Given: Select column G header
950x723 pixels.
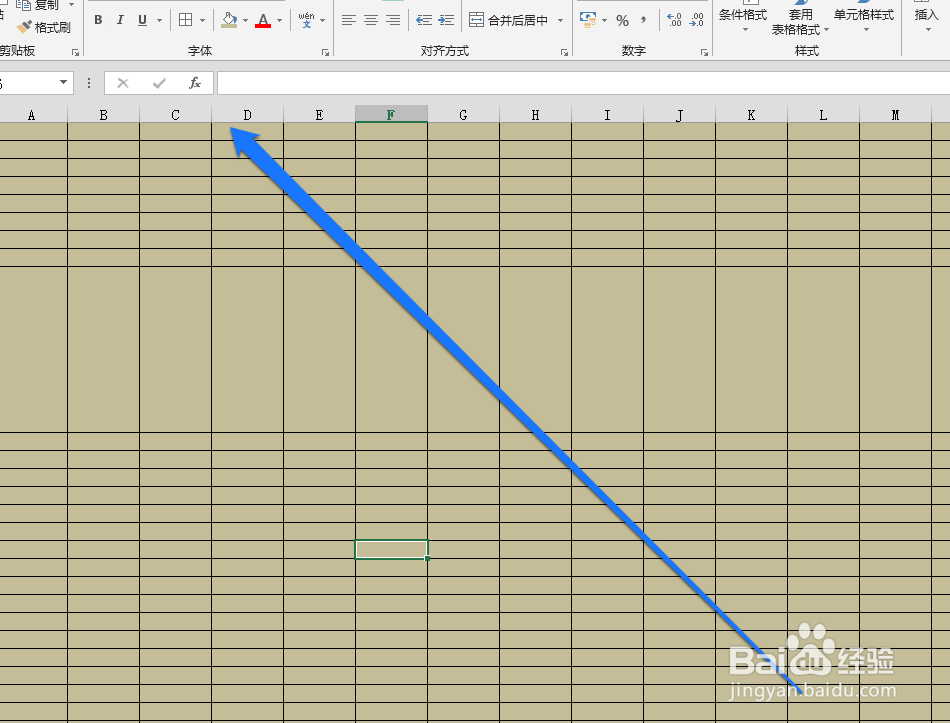Looking at the screenshot, I should (463, 115).
